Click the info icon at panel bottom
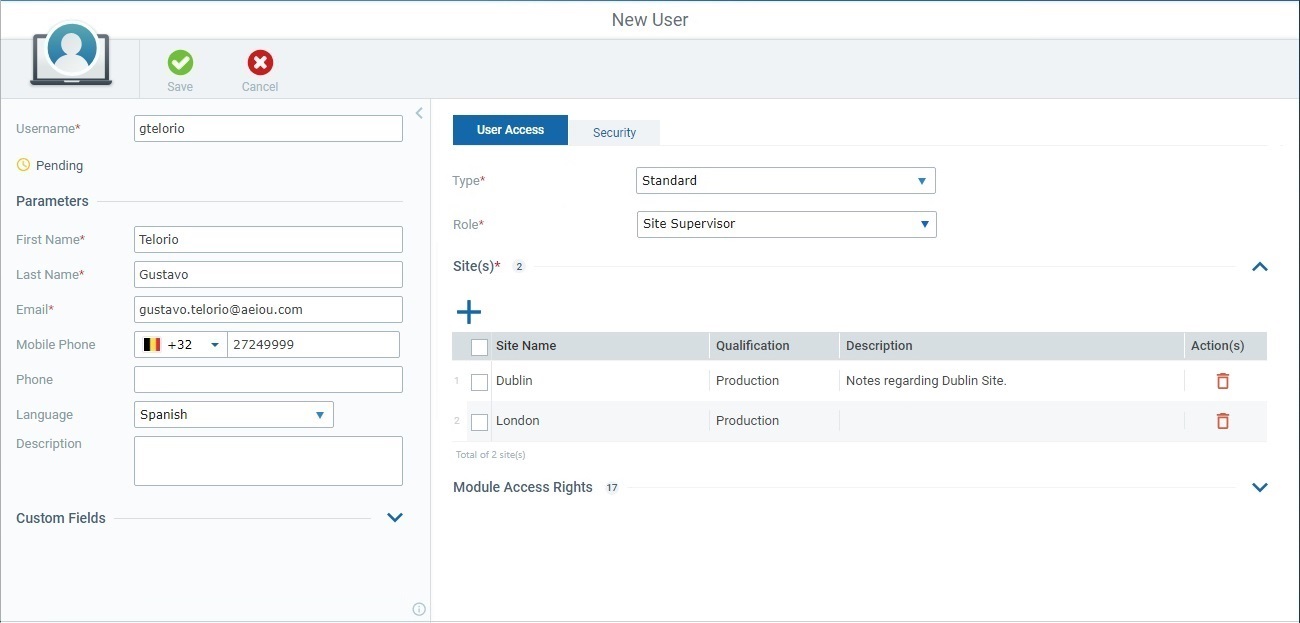Viewport: 1300px width, 623px height. [x=419, y=608]
